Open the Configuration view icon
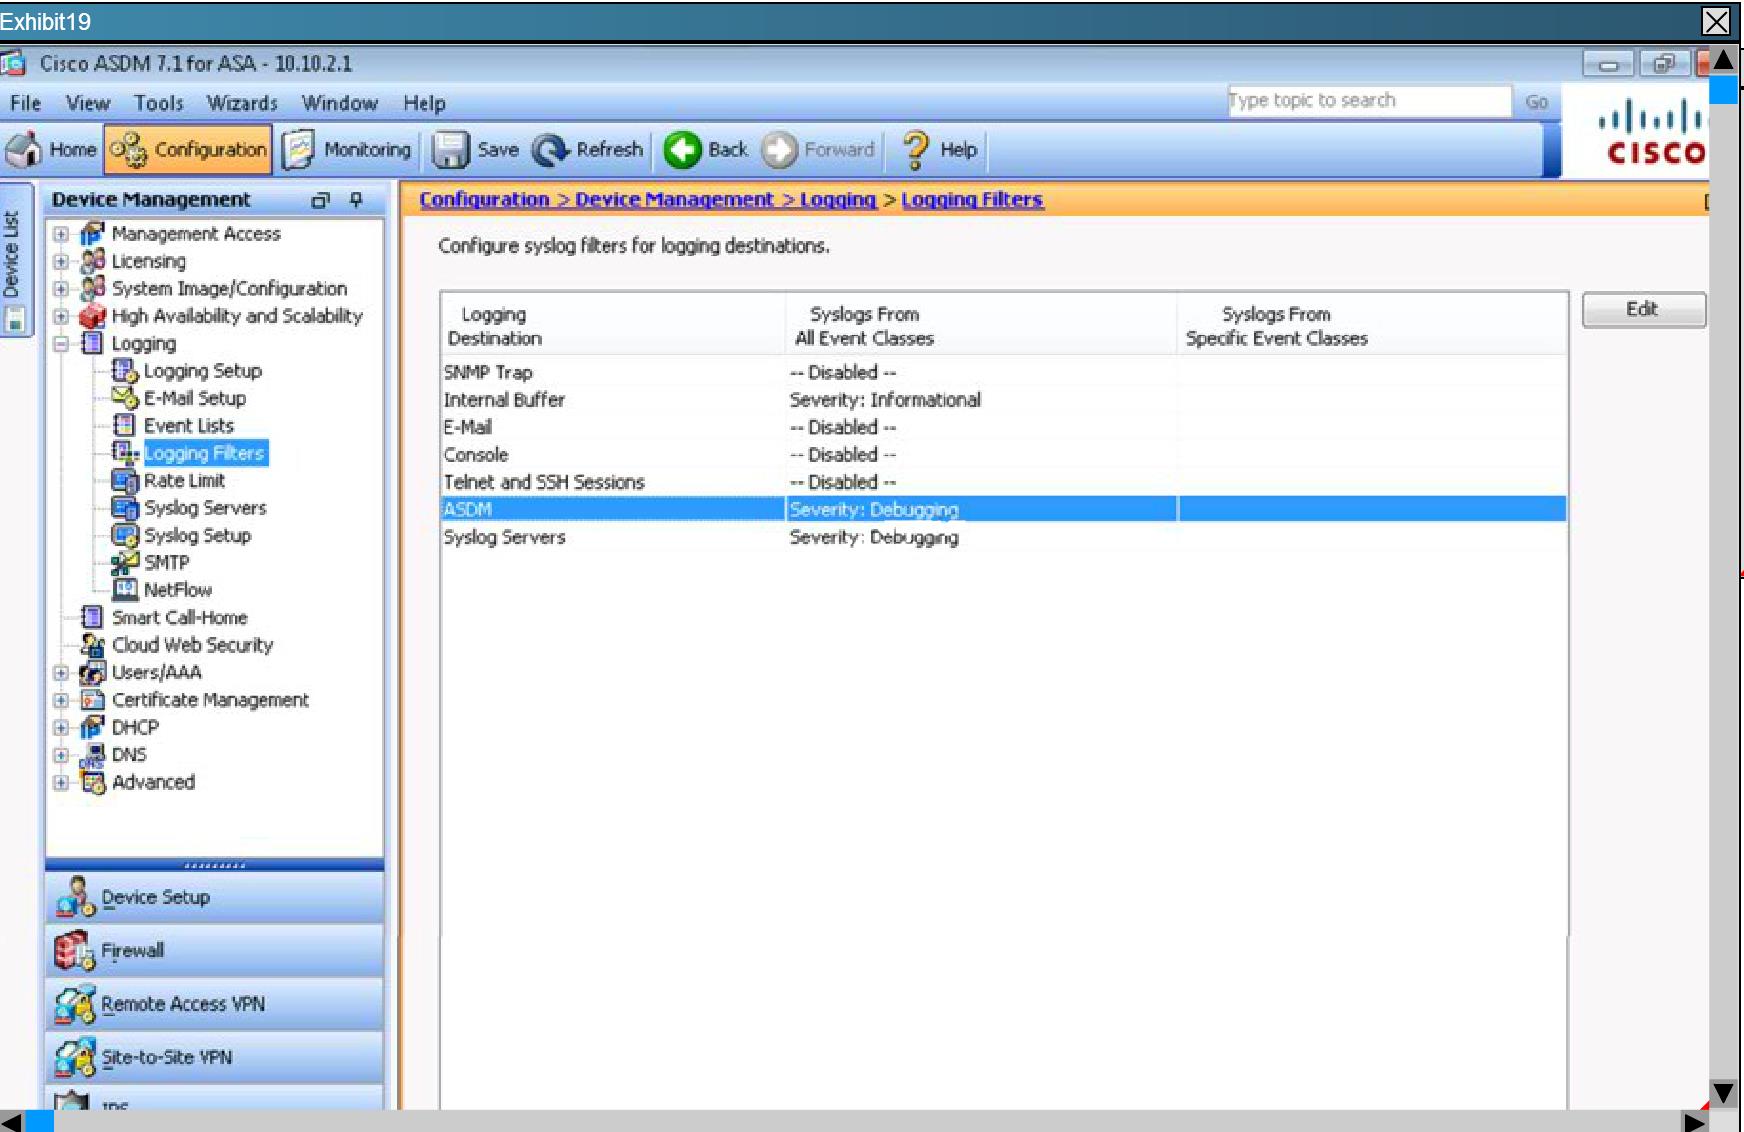1744x1132 pixels. tap(129, 150)
